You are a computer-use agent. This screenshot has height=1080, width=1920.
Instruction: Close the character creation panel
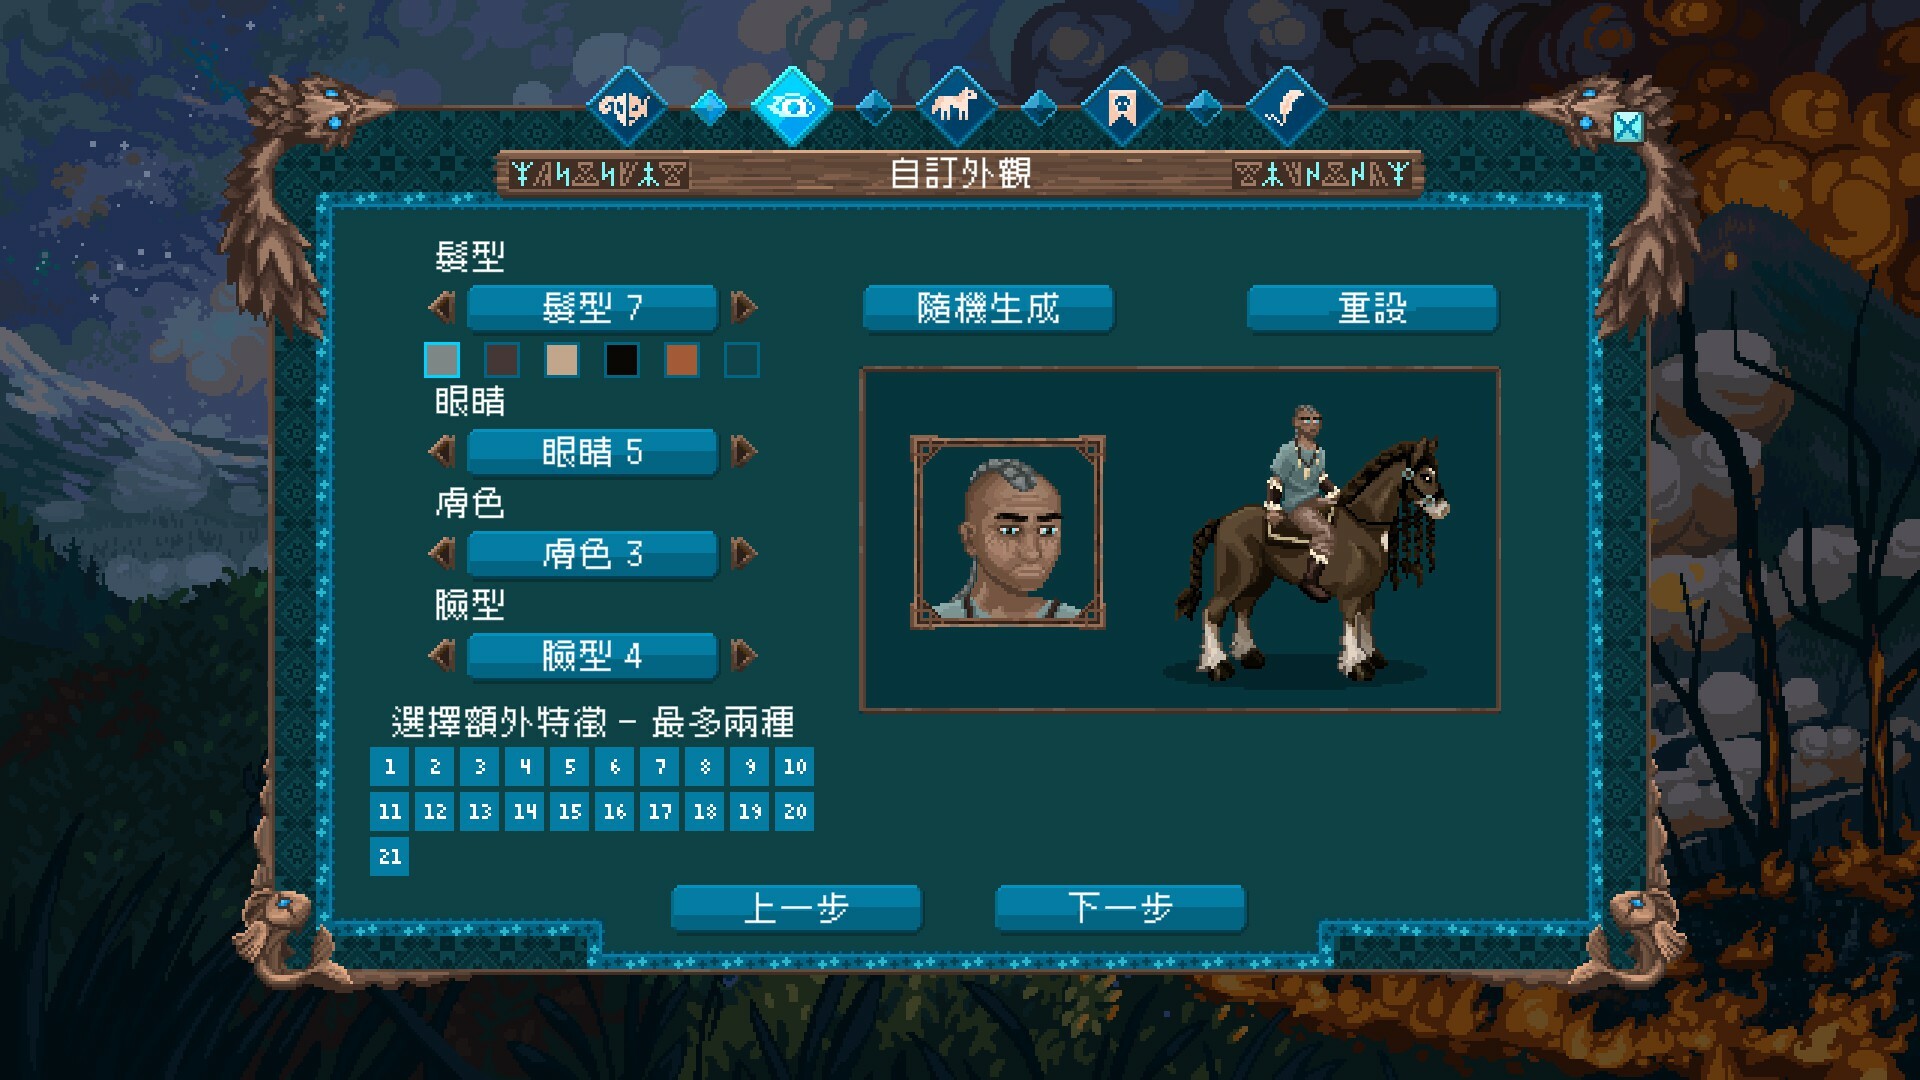click(1628, 127)
